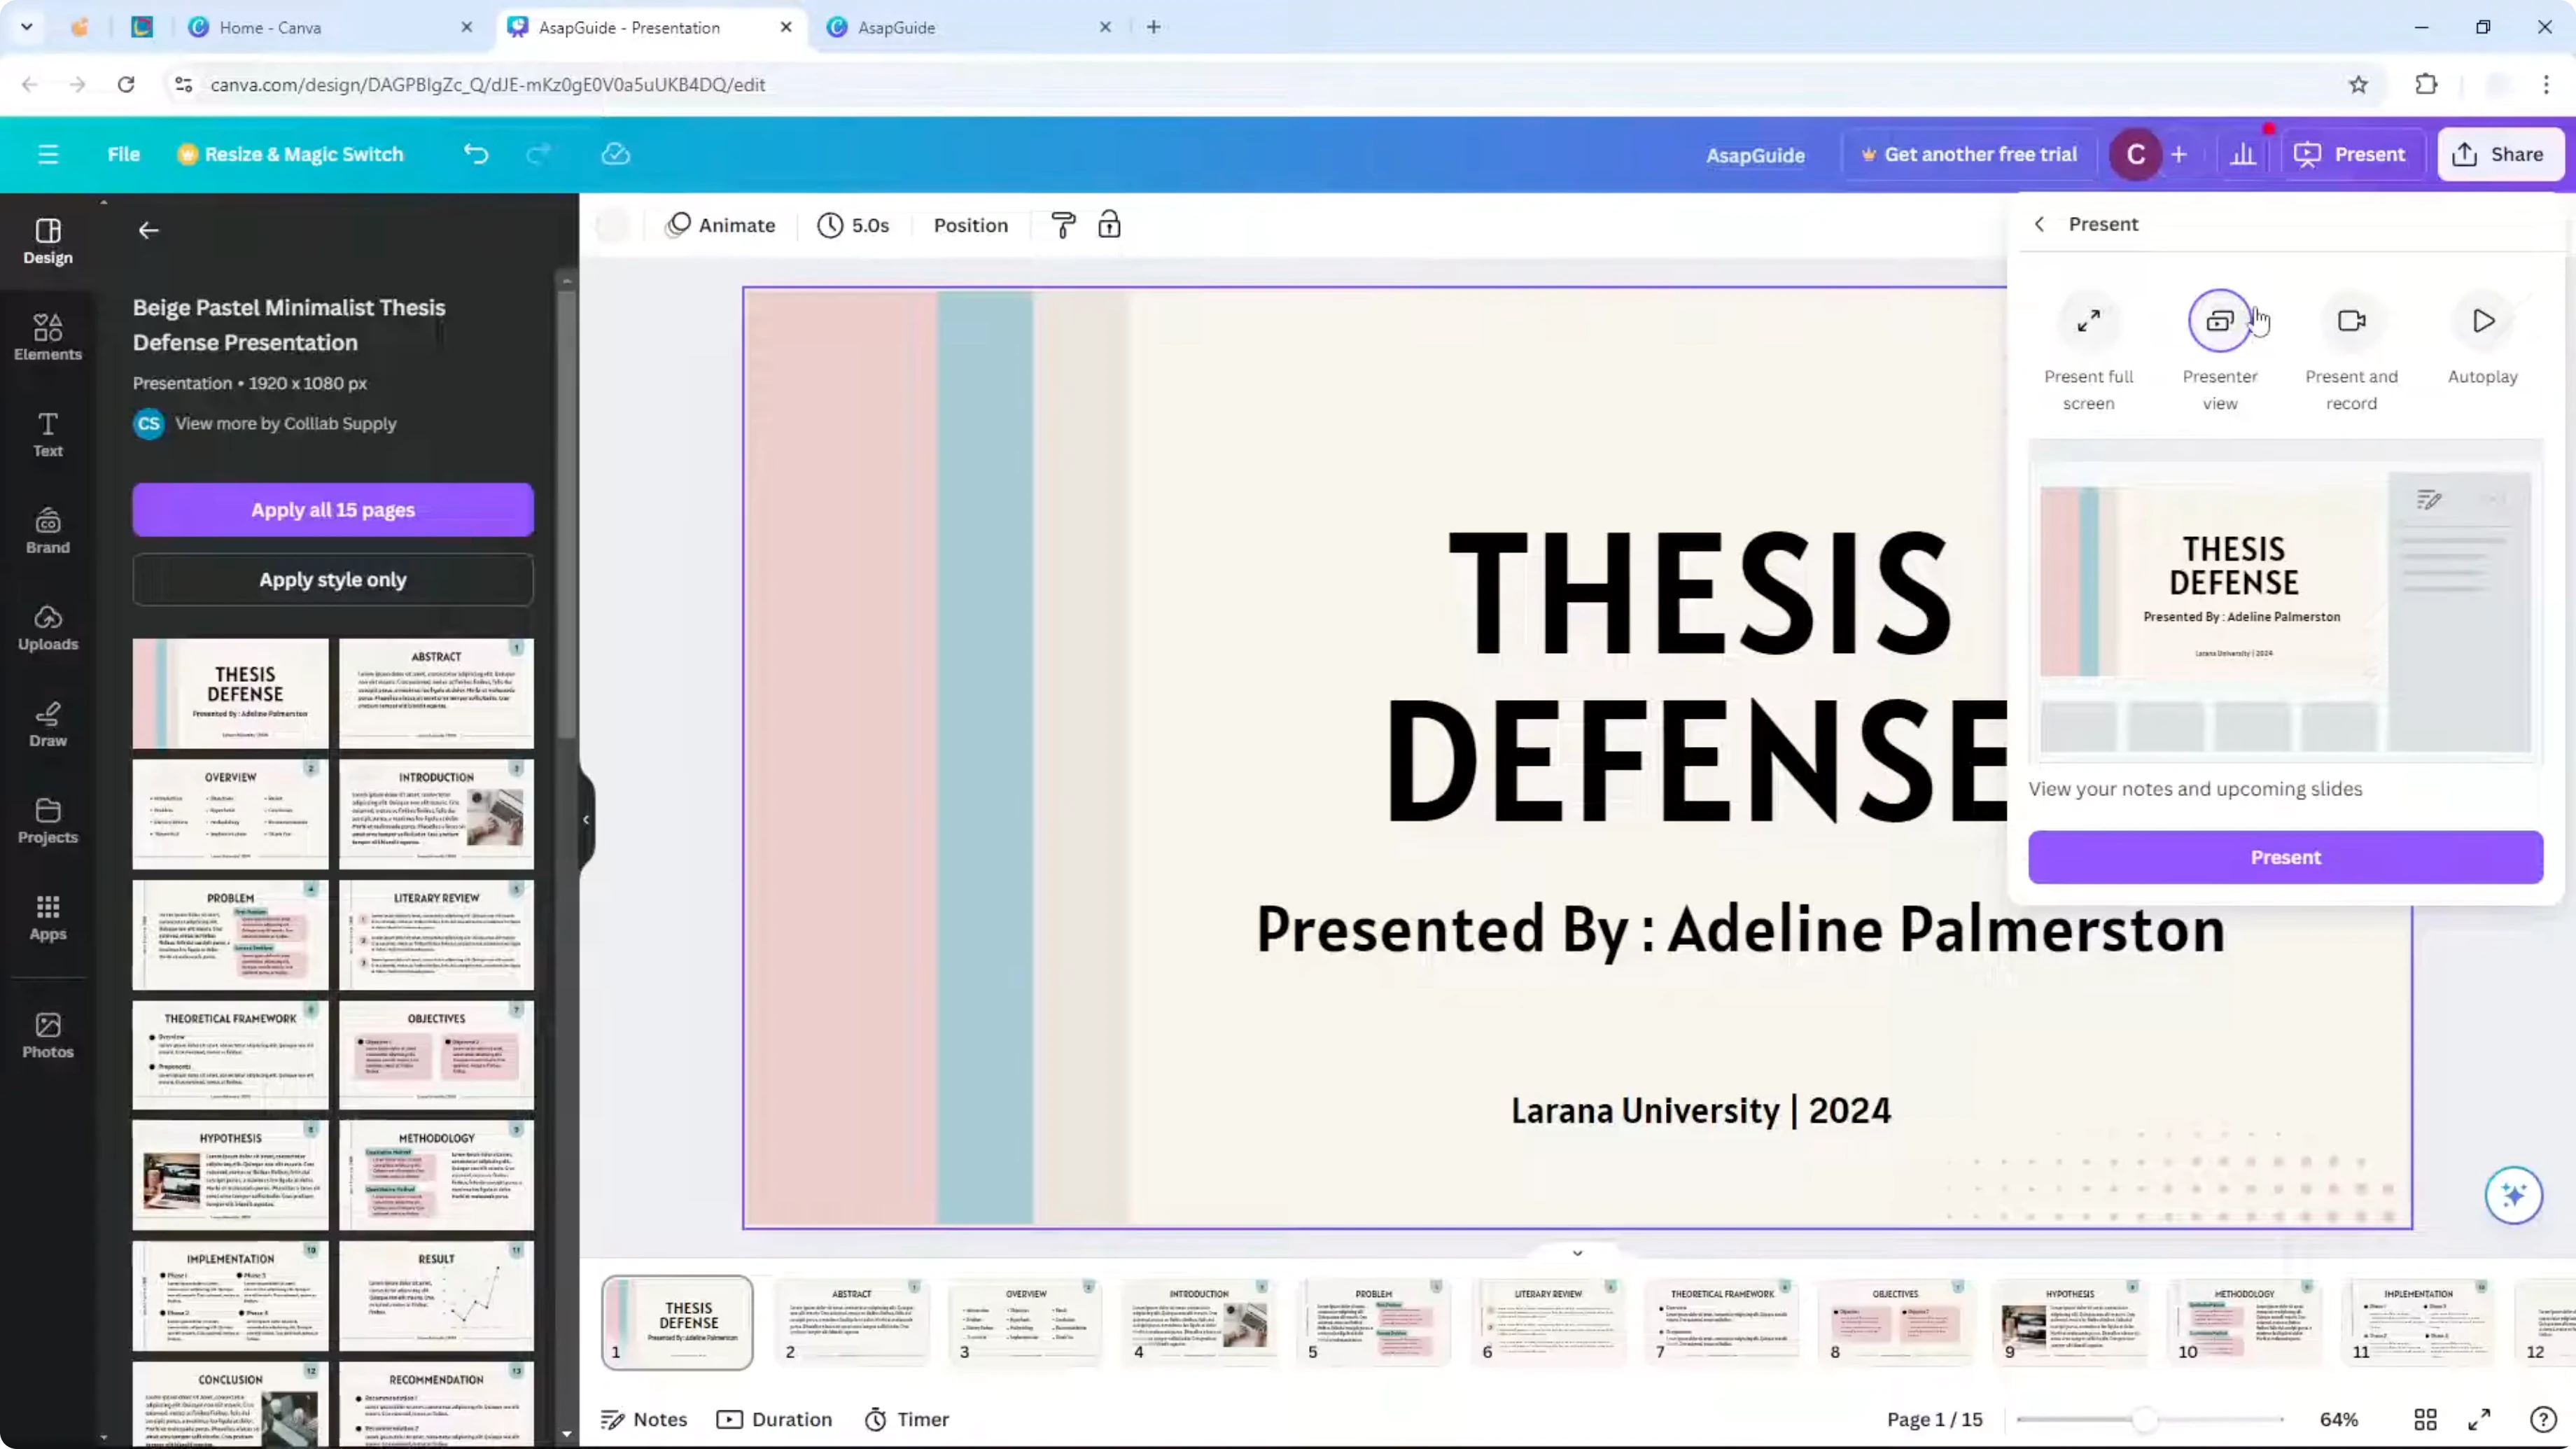Viewport: 2576px width, 1449px height.
Task: Select the Draw tool
Action: pos(48,724)
